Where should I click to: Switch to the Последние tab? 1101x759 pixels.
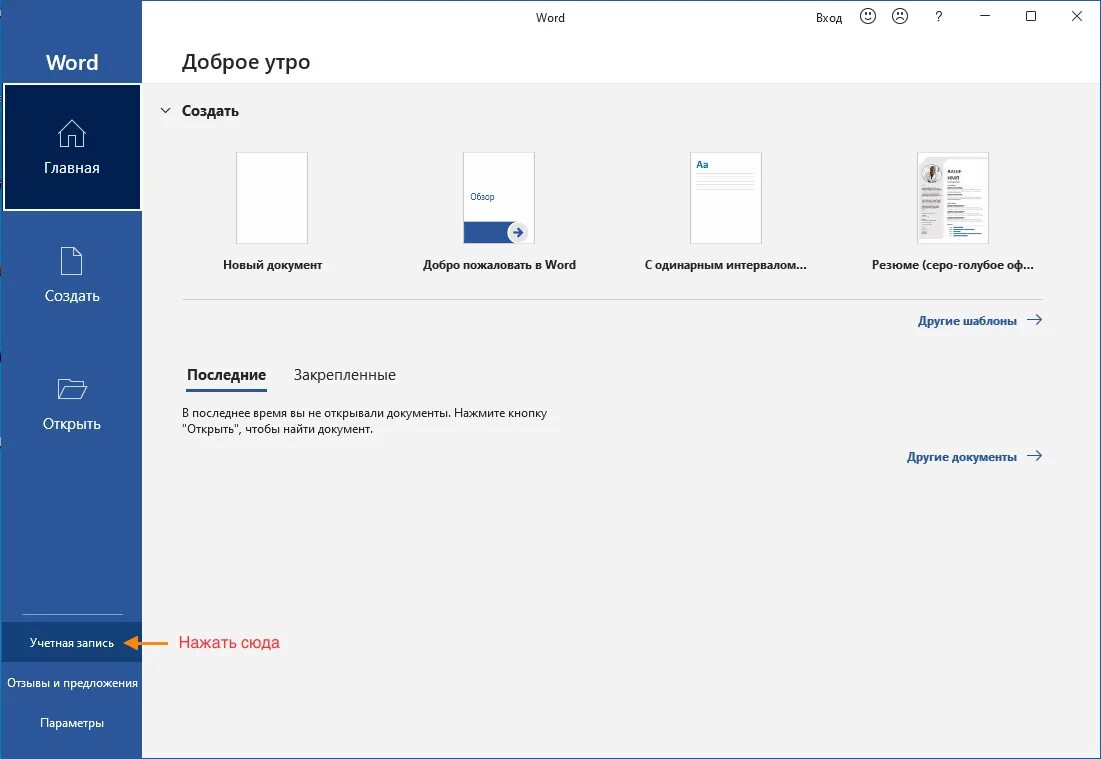click(226, 375)
